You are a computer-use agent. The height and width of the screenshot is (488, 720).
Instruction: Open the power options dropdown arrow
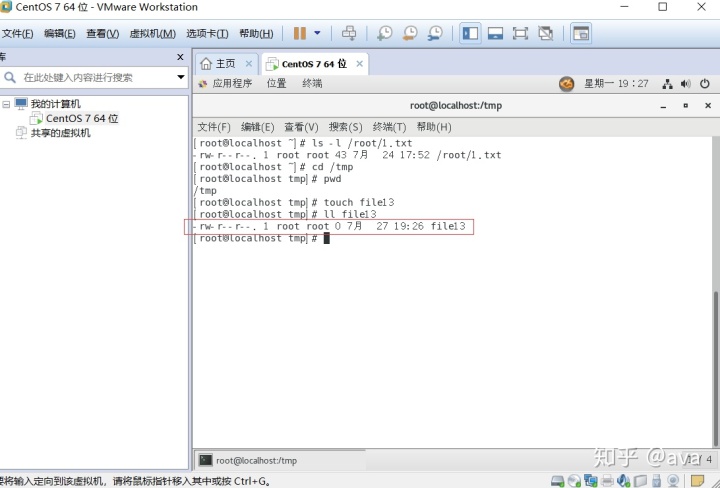coord(317,33)
